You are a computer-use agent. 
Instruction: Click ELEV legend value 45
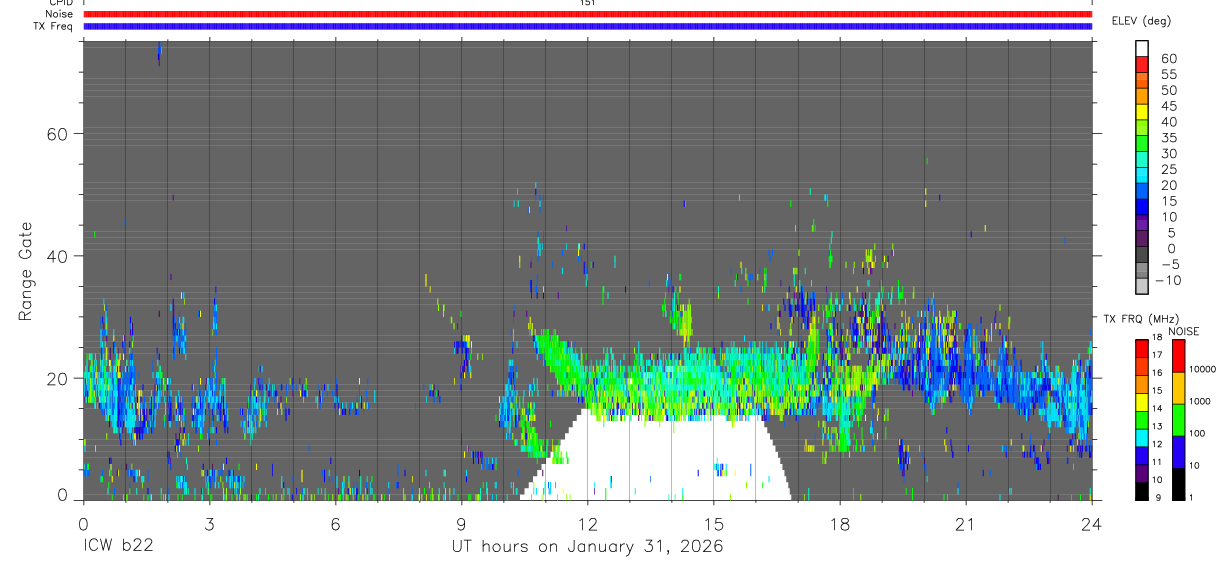[x=1169, y=106]
